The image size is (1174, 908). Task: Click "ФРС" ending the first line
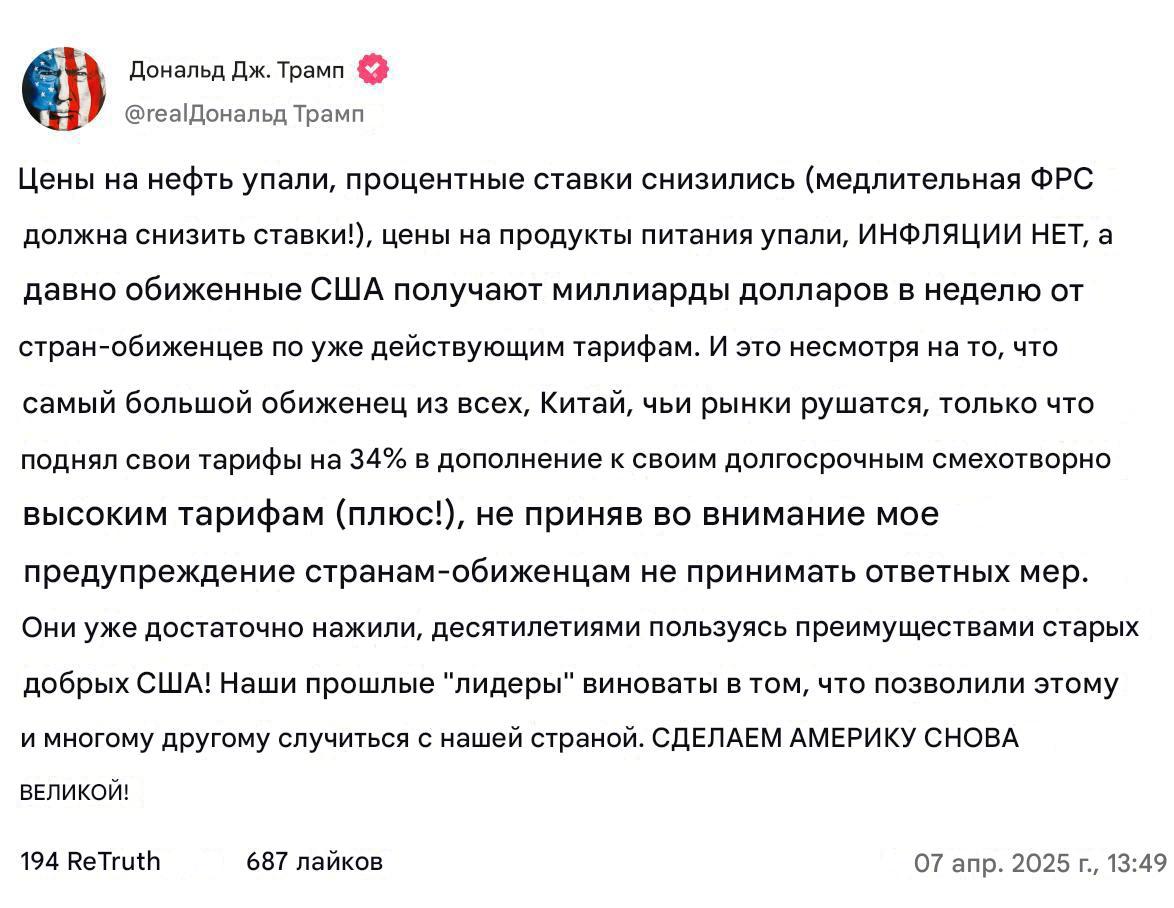[x=1060, y=181]
